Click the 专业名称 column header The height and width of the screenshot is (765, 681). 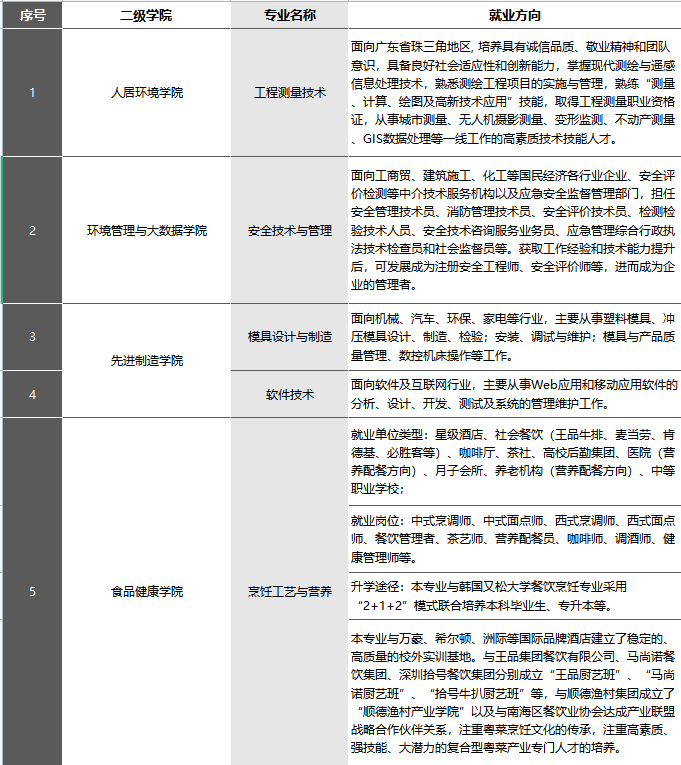click(290, 15)
